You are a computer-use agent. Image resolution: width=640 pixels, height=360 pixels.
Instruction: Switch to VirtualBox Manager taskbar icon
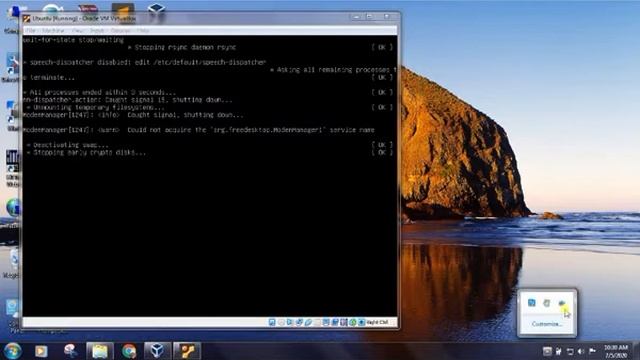(x=157, y=351)
